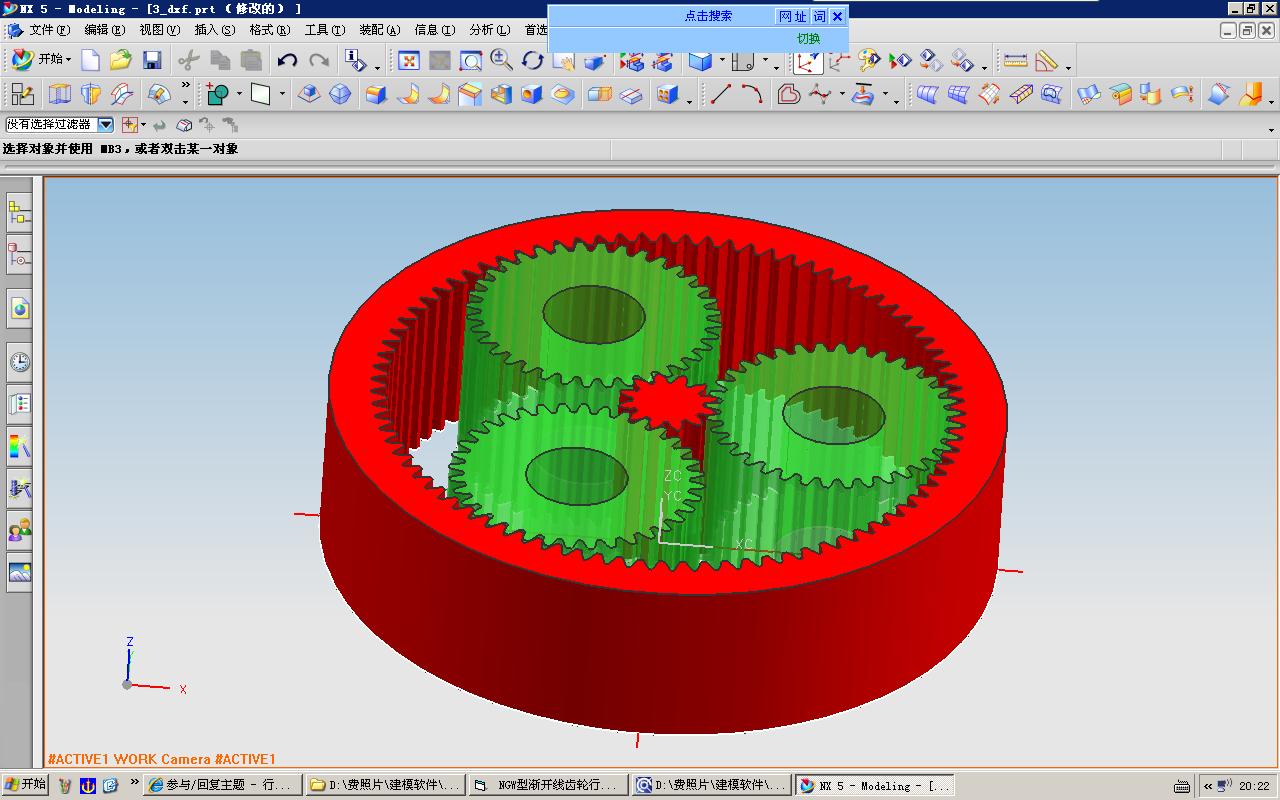
Task: Click the New file icon
Action: (90, 61)
